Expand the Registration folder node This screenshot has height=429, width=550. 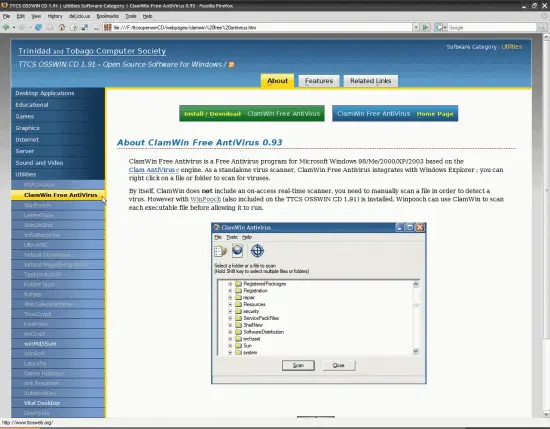pos(230,291)
